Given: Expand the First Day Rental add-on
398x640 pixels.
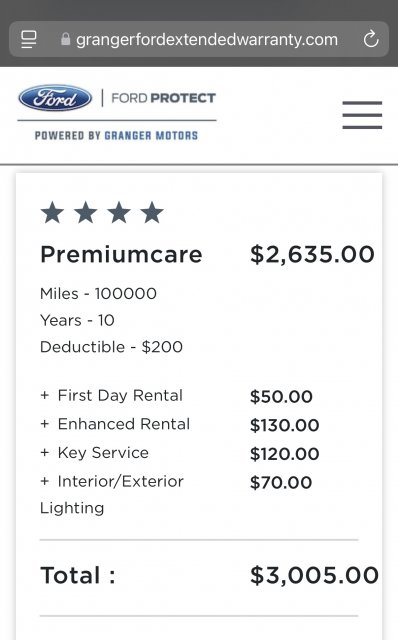Looking at the screenshot, I should [111, 396].
